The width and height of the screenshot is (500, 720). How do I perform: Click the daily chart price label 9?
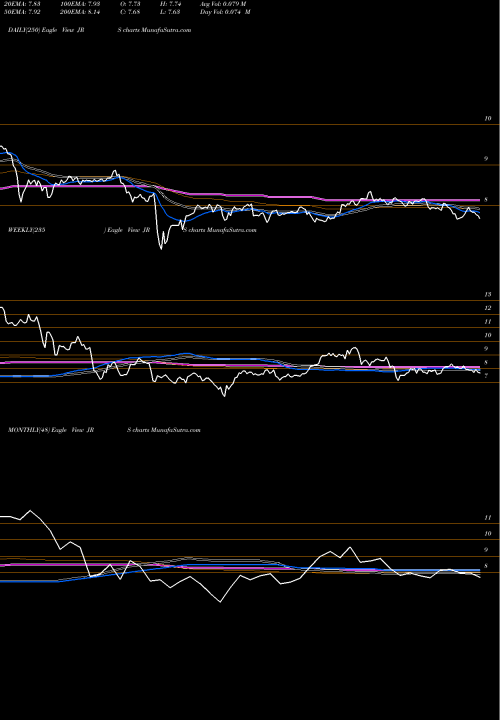tap(486, 159)
